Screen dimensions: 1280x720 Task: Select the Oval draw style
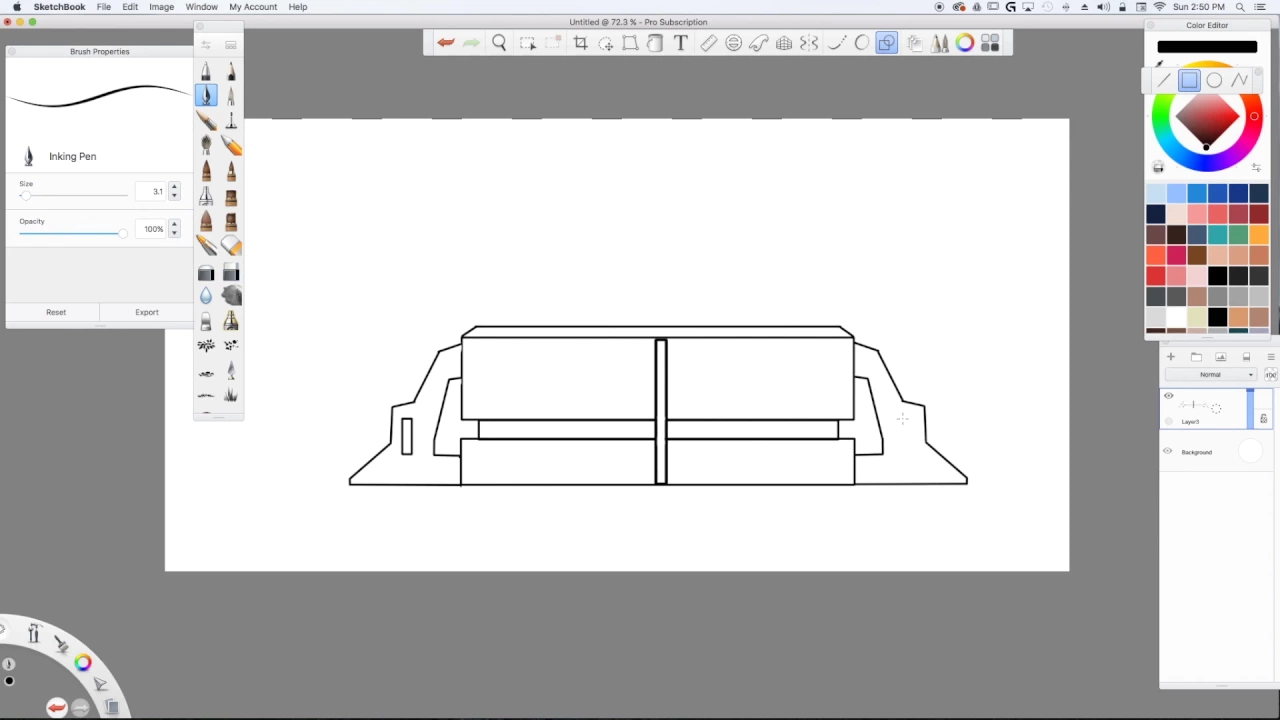click(1214, 80)
